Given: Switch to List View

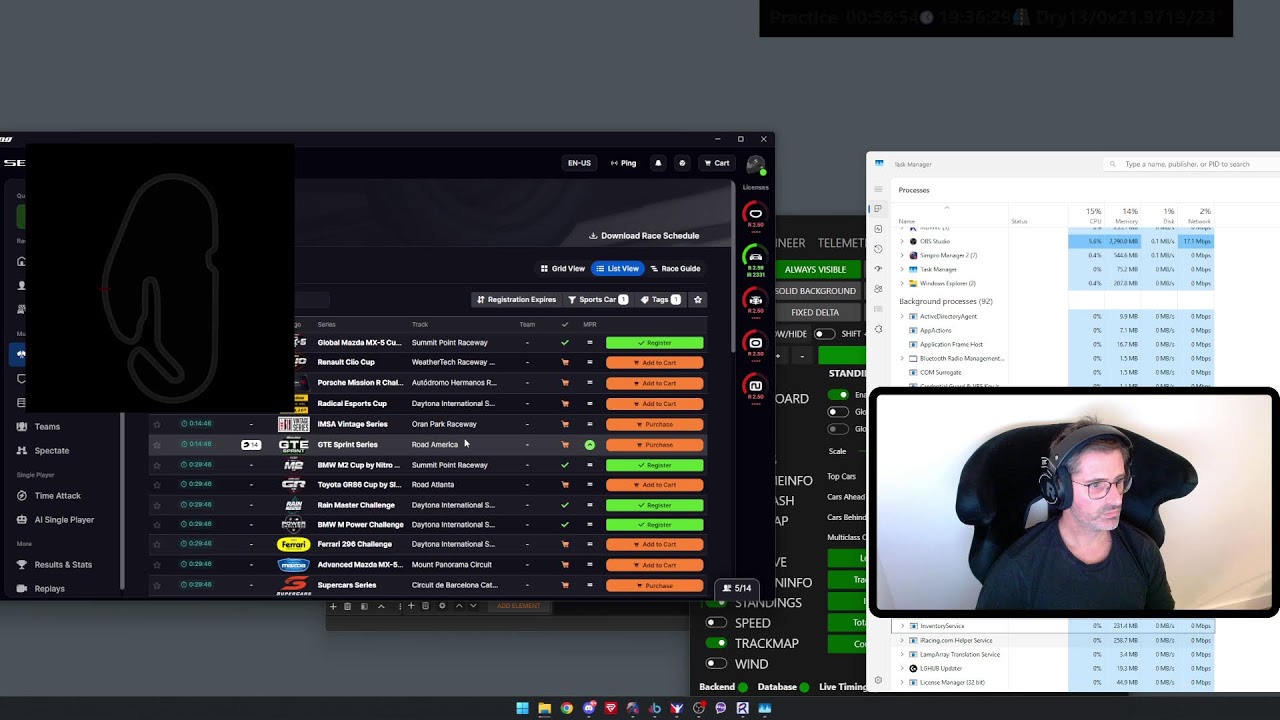Looking at the screenshot, I should (618, 268).
